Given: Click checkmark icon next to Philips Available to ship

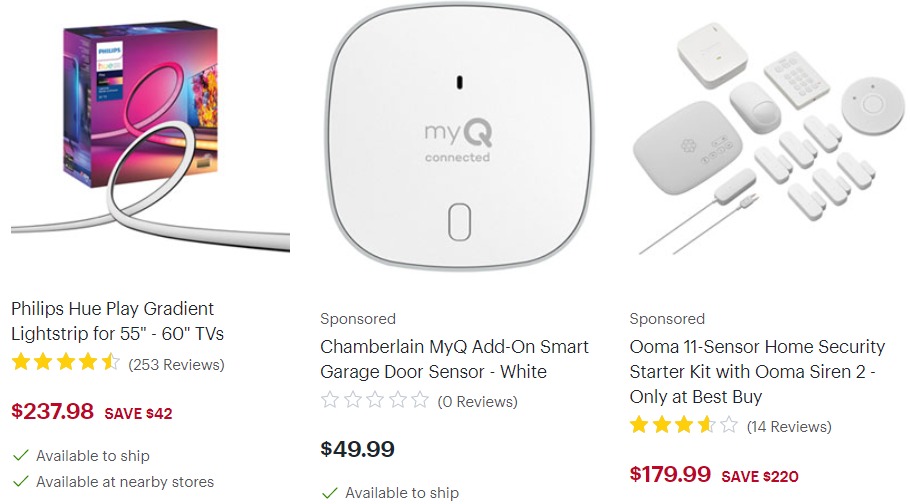Looking at the screenshot, I should [x=21, y=455].
